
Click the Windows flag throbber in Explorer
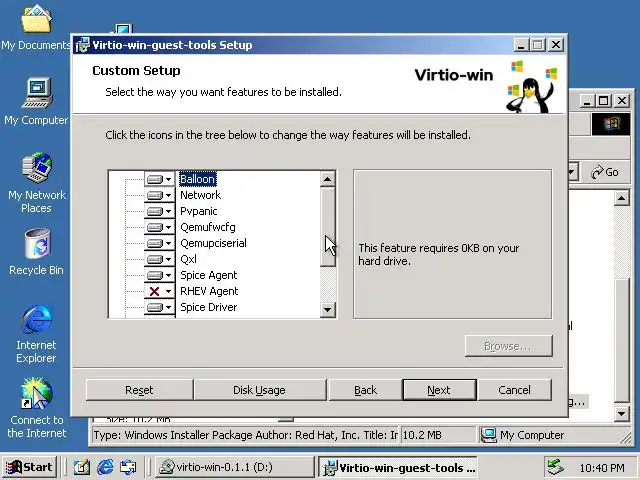[611, 124]
